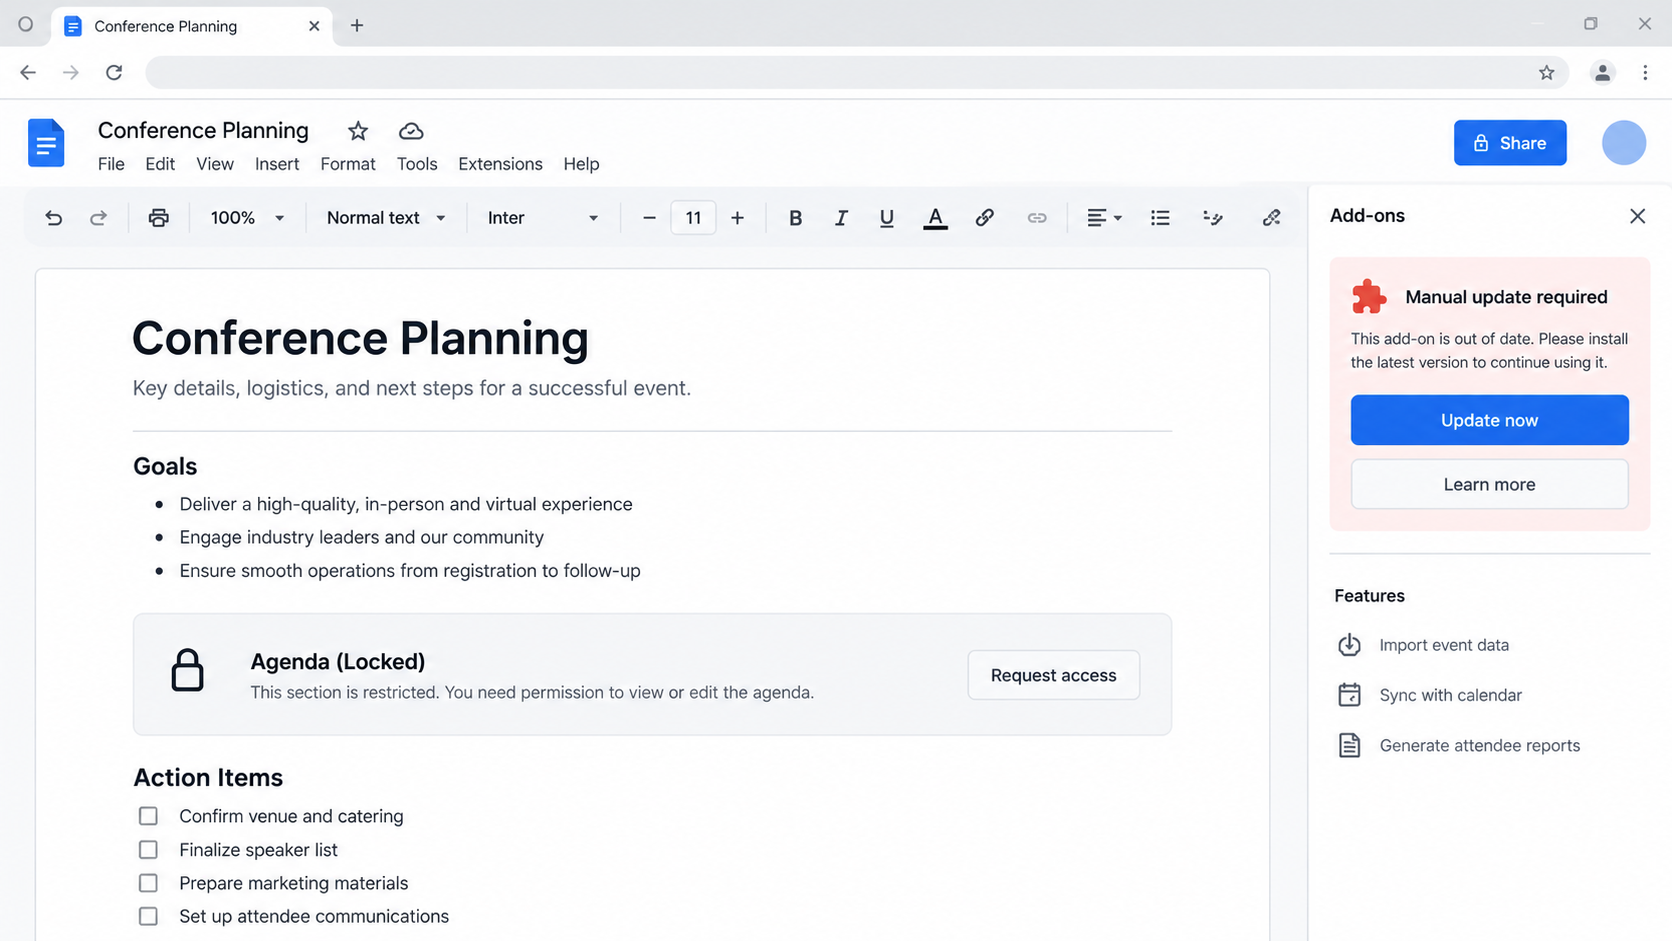Print the document using printer icon

click(158, 217)
